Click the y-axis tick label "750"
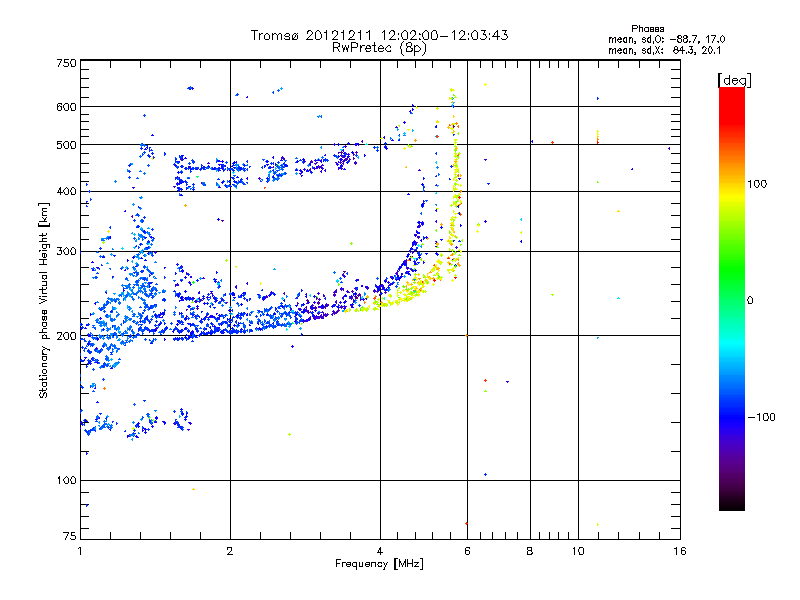The image size is (800, 600). pos(66,63)
